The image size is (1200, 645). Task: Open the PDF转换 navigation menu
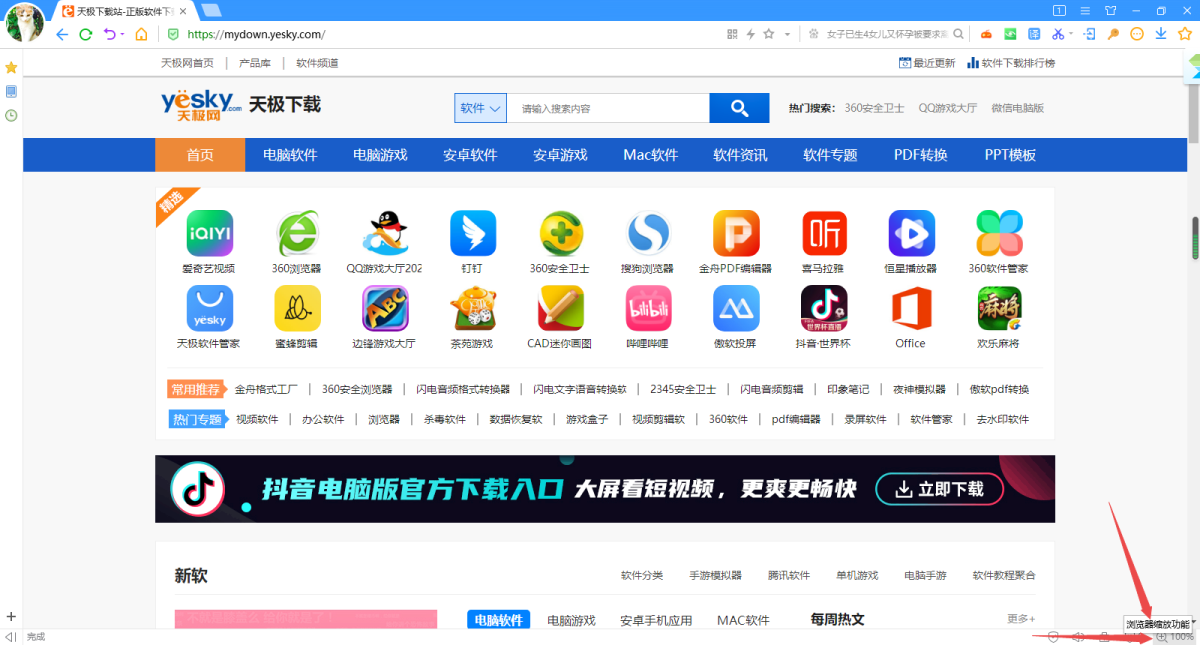920,155
